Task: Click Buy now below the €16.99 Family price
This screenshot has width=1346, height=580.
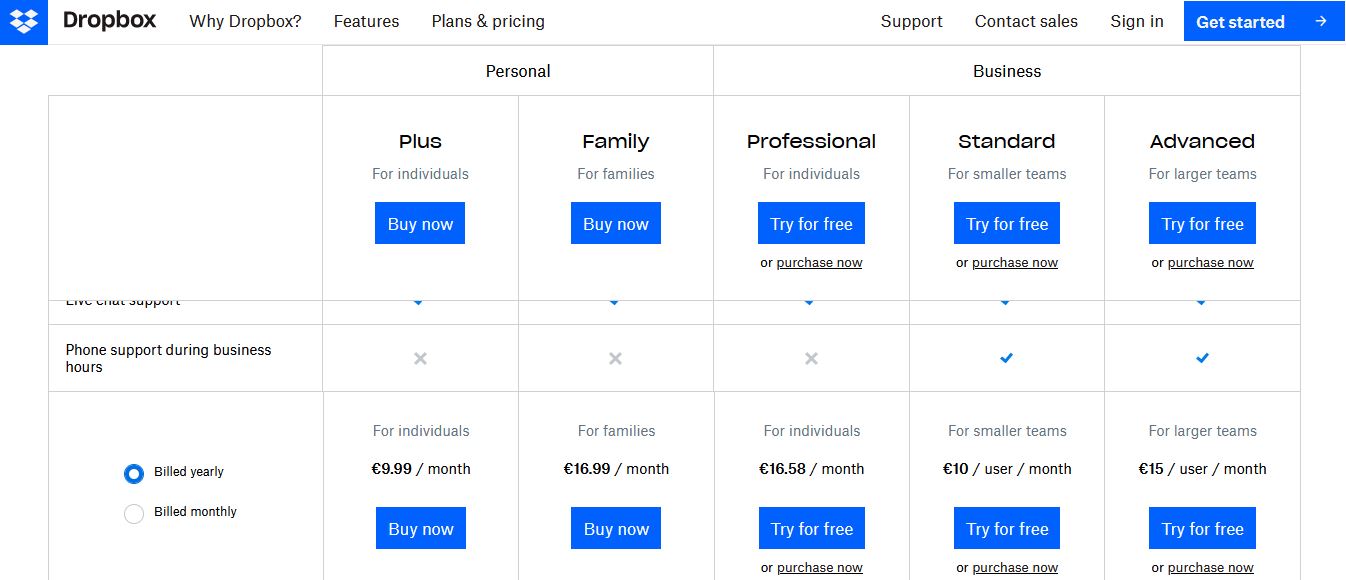Action: [616, 529]
